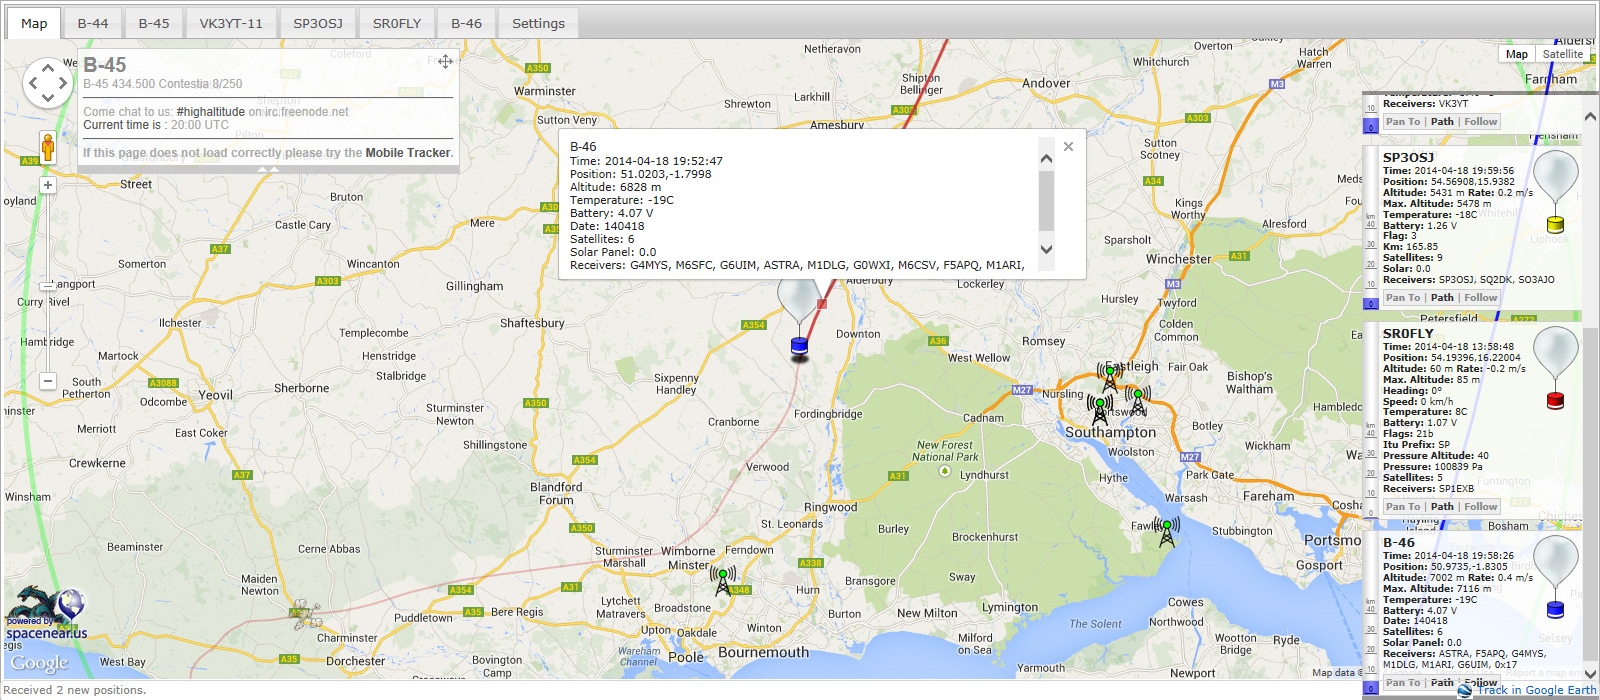Open the B-46 tab

pos(466,23)
